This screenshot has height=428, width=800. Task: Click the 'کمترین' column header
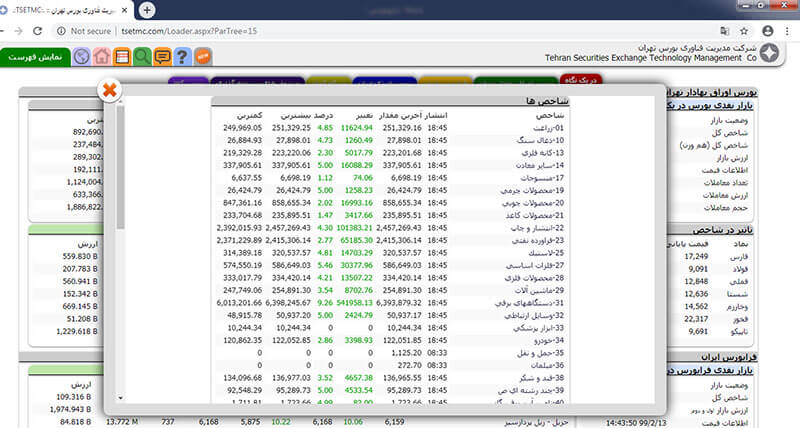[249, 115]
